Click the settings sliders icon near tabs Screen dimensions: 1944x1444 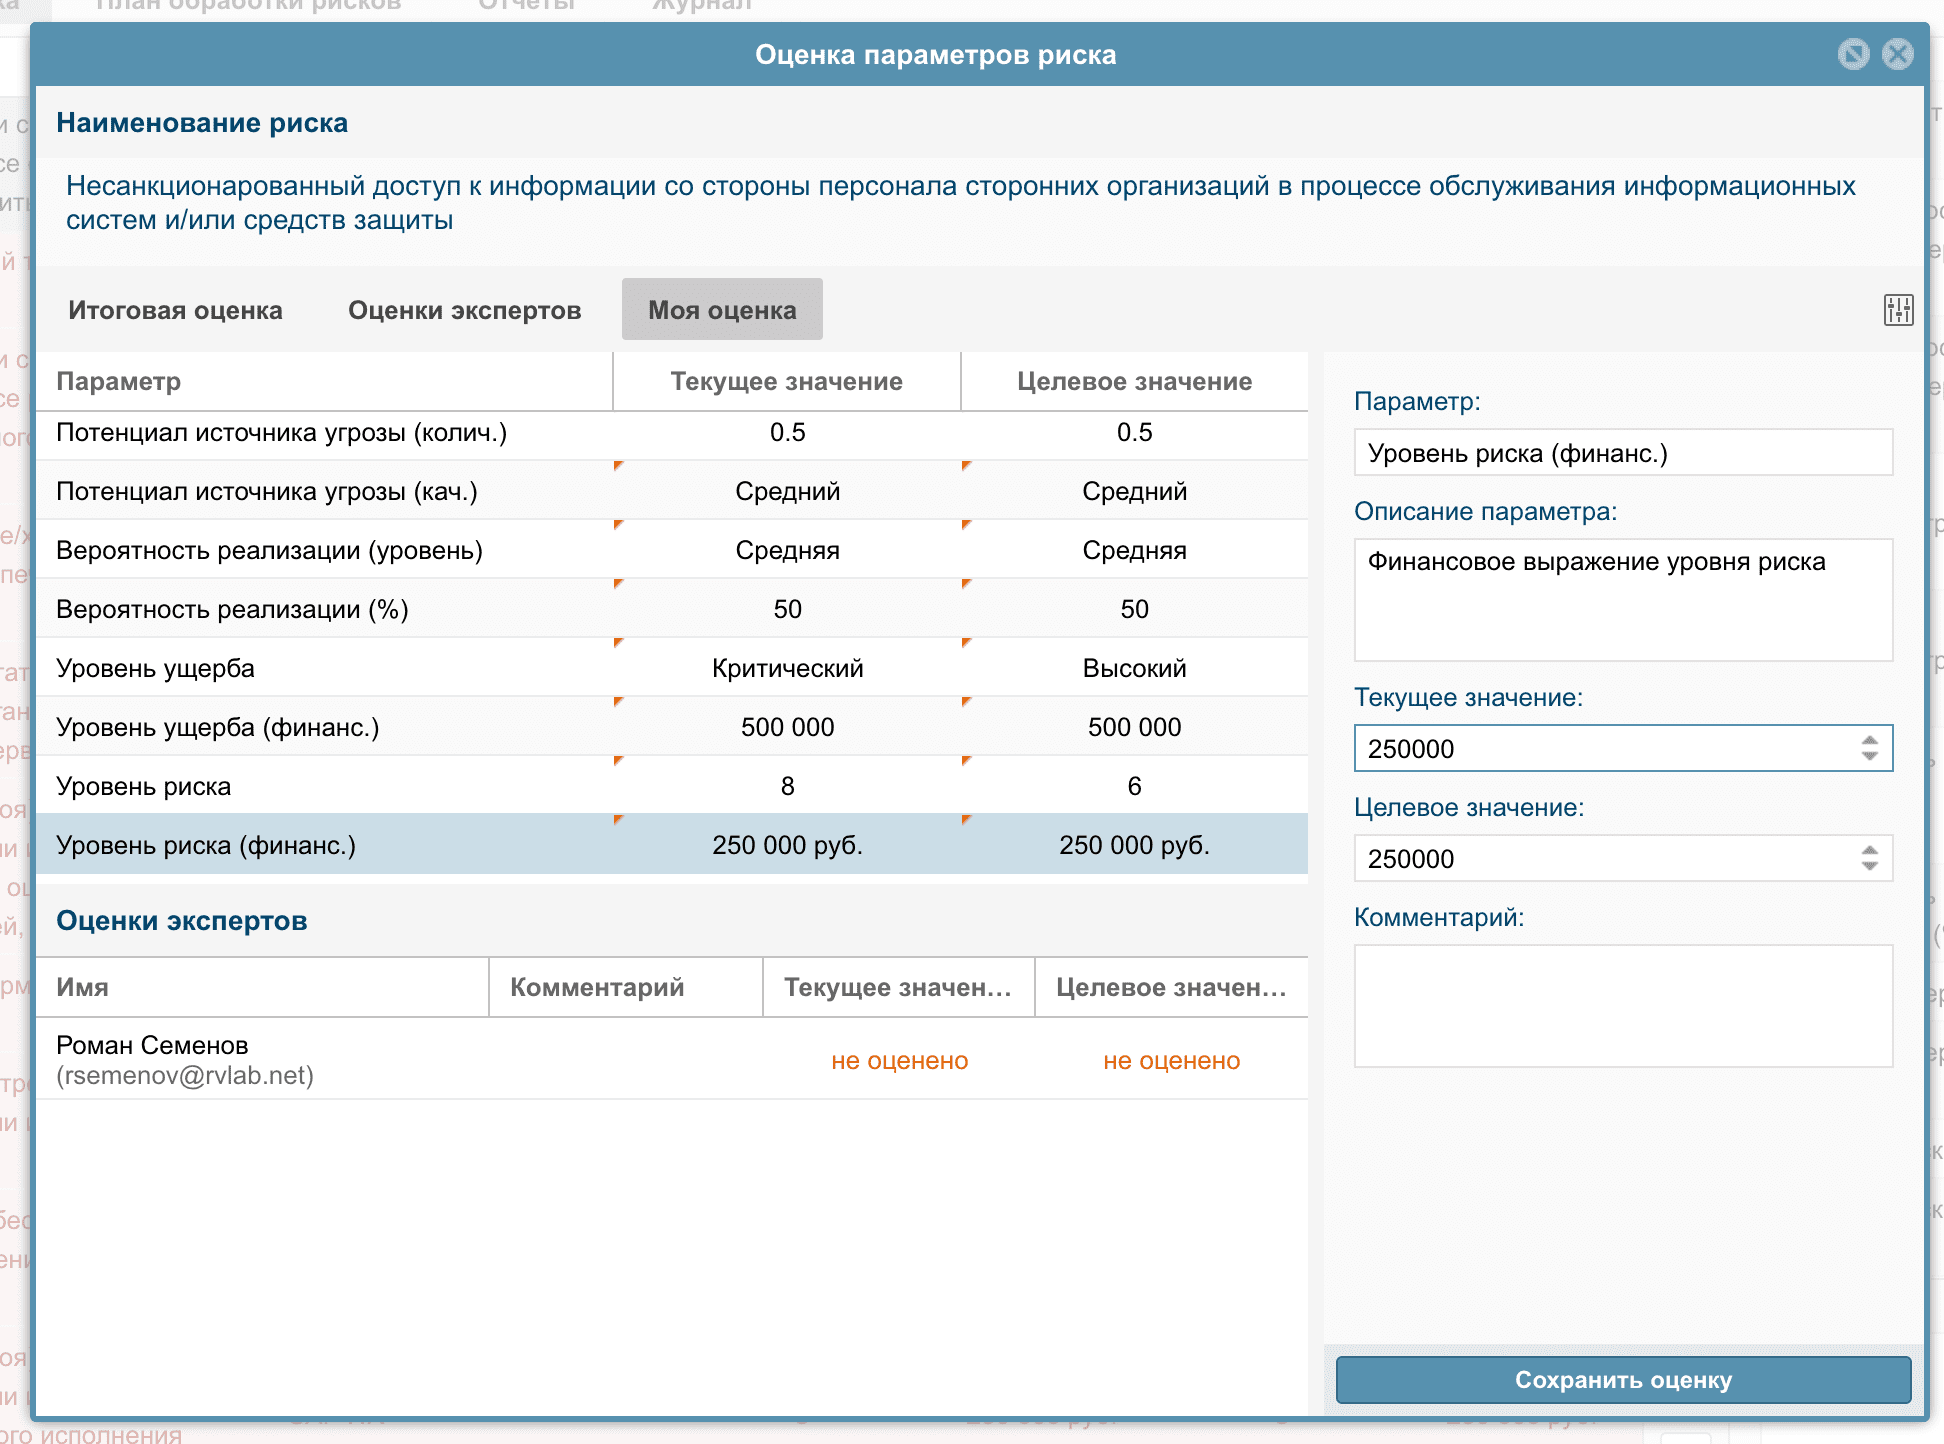(x=1897, y=310)
